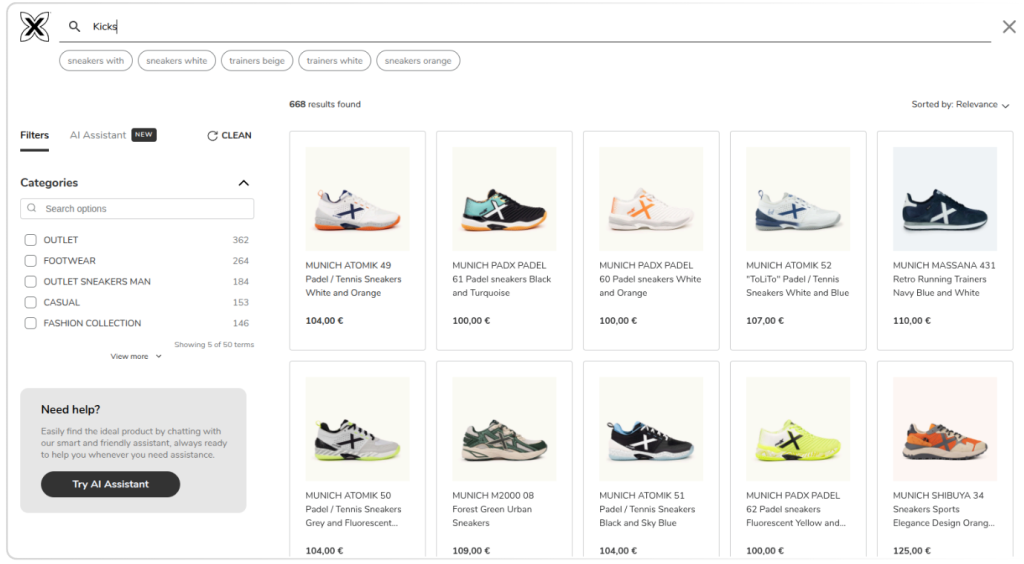Click the 109,00 € price
1024x564 pixels.
pyautogui.click(x=471, y=550)
